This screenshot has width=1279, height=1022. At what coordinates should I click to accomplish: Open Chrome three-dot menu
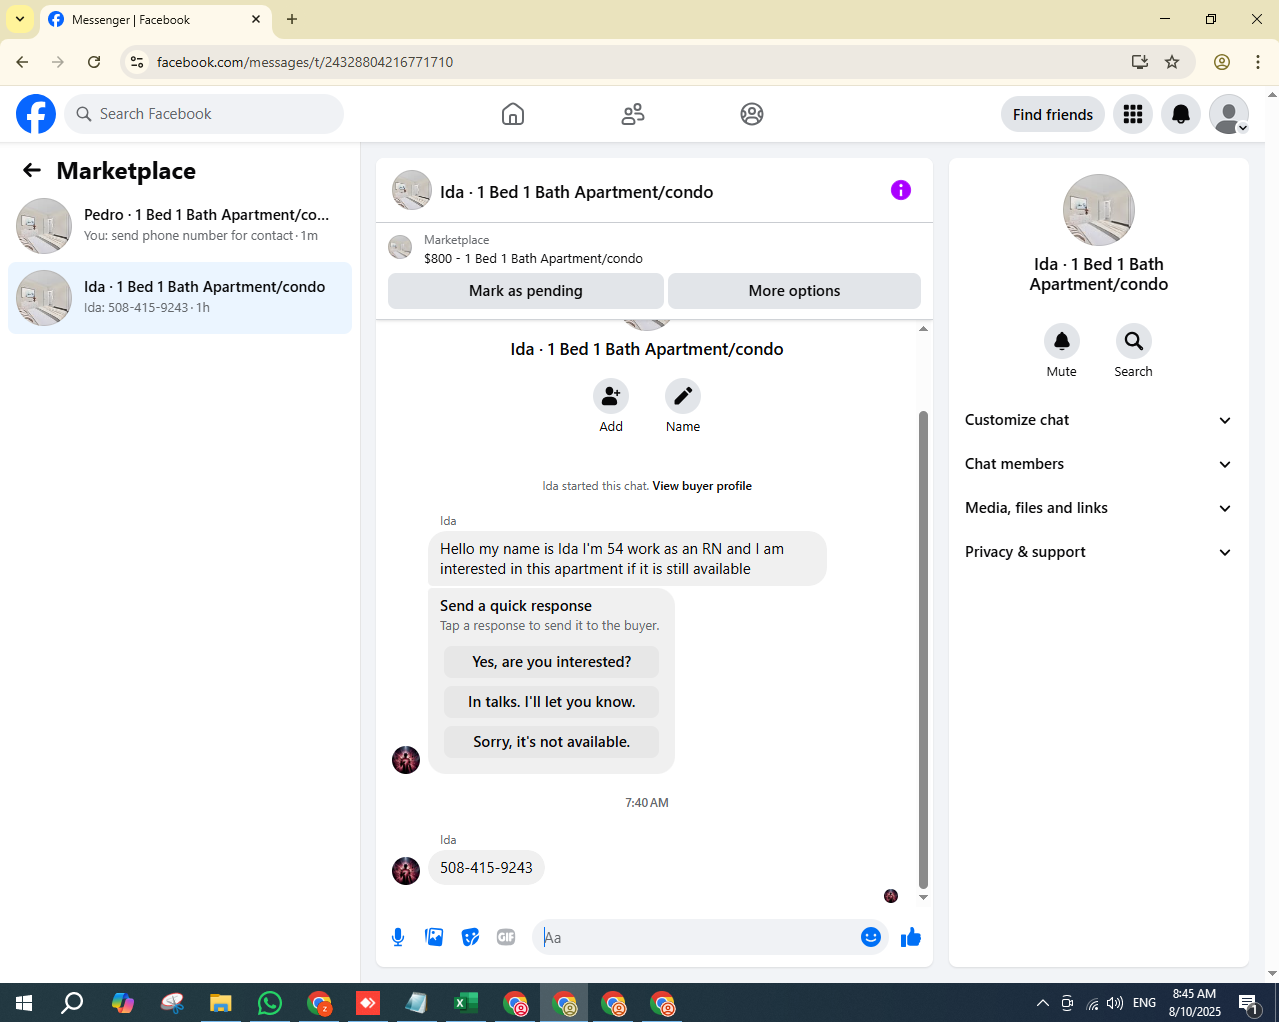coord(1258,62)
